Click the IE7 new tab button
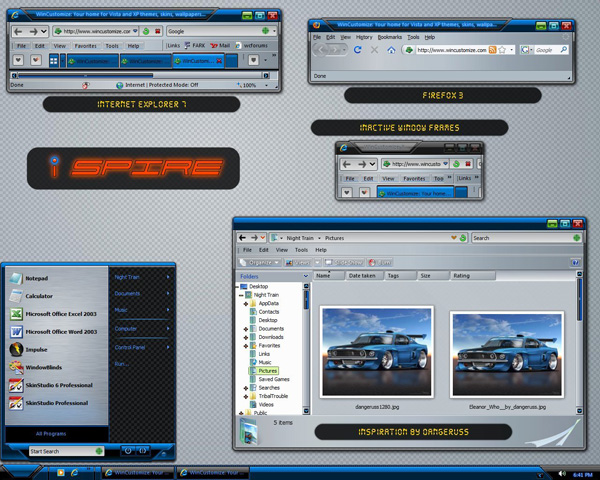The image size is (600, 480). (x=232, y=61)
